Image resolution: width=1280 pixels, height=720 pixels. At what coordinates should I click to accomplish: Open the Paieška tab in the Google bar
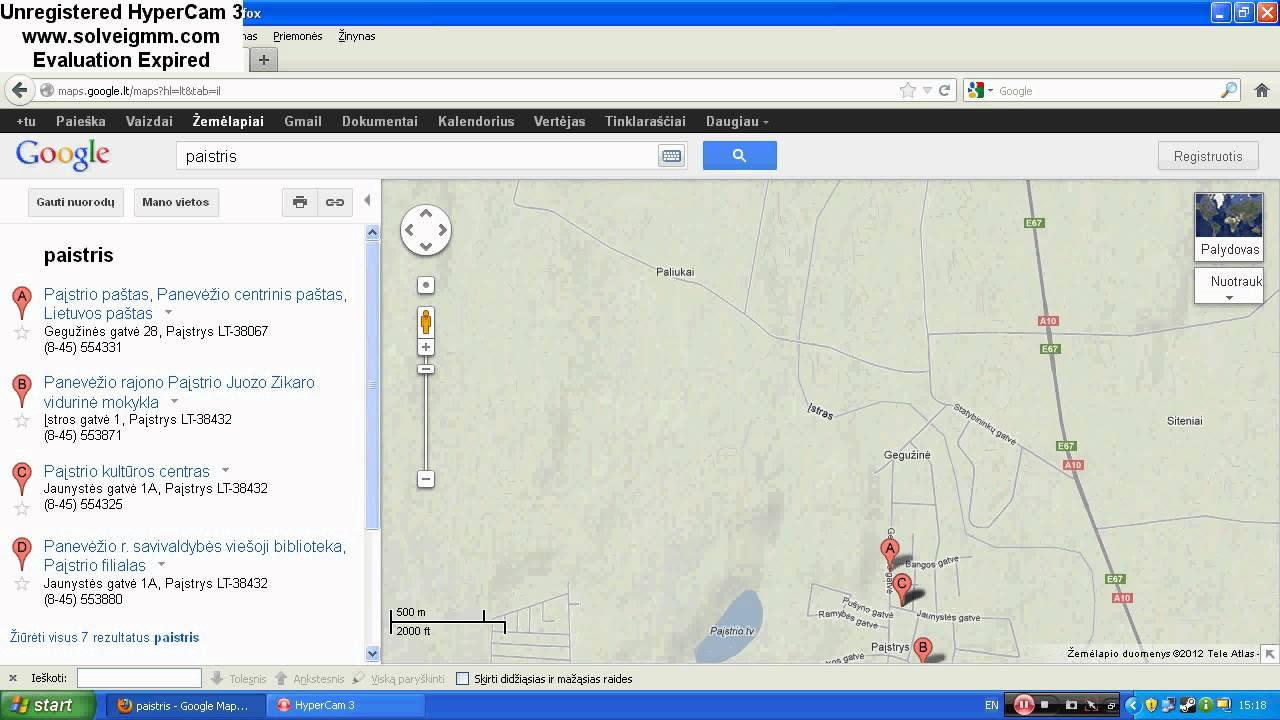point(81,121)
